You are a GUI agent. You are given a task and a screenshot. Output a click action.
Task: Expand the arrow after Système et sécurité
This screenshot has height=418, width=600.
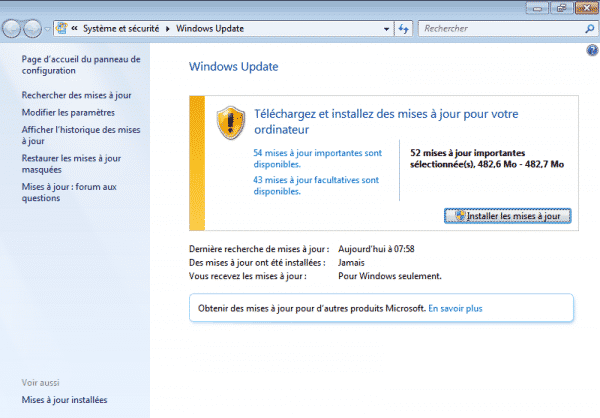(x=168, y=29)
